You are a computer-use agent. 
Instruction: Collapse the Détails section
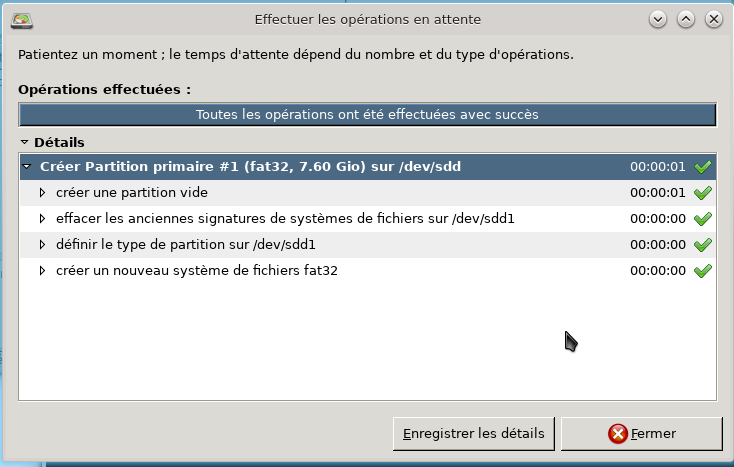25,143
